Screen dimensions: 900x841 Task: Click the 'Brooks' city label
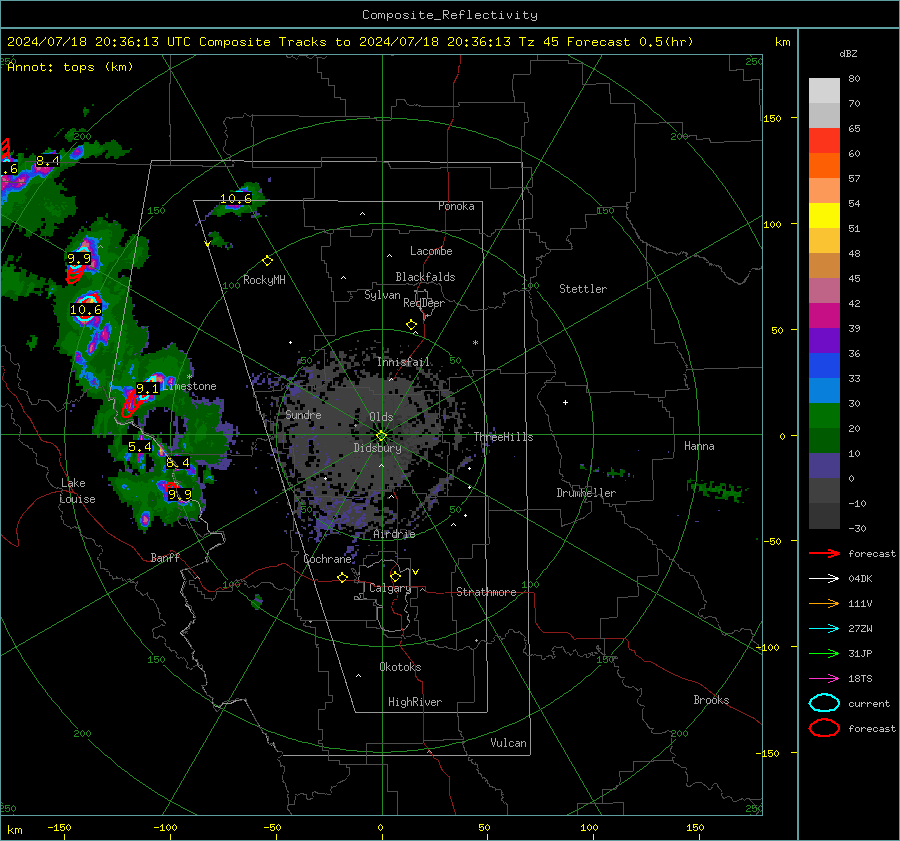tap(711, 700)
